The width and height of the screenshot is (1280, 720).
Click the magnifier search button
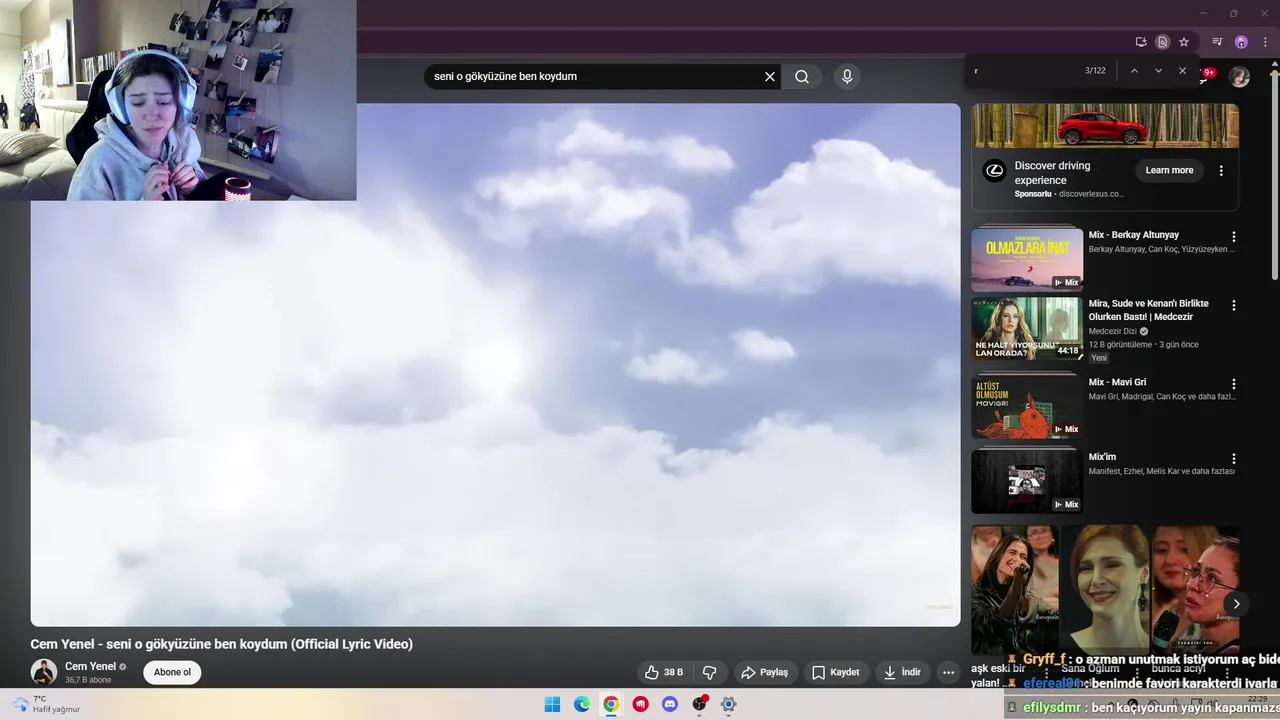[802, 76]
